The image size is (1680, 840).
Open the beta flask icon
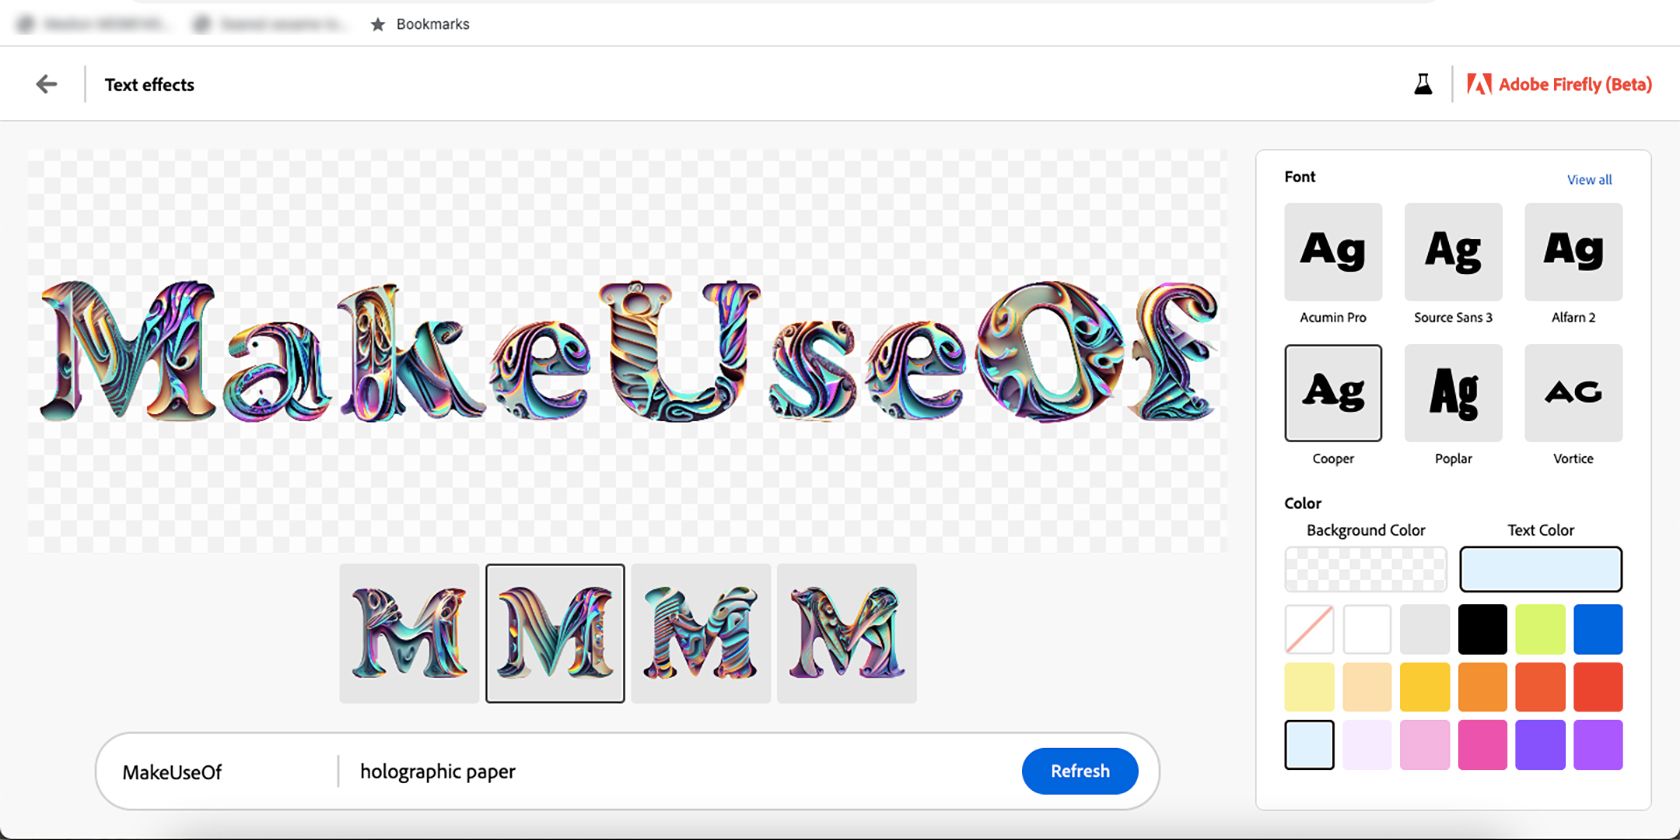1423,84
